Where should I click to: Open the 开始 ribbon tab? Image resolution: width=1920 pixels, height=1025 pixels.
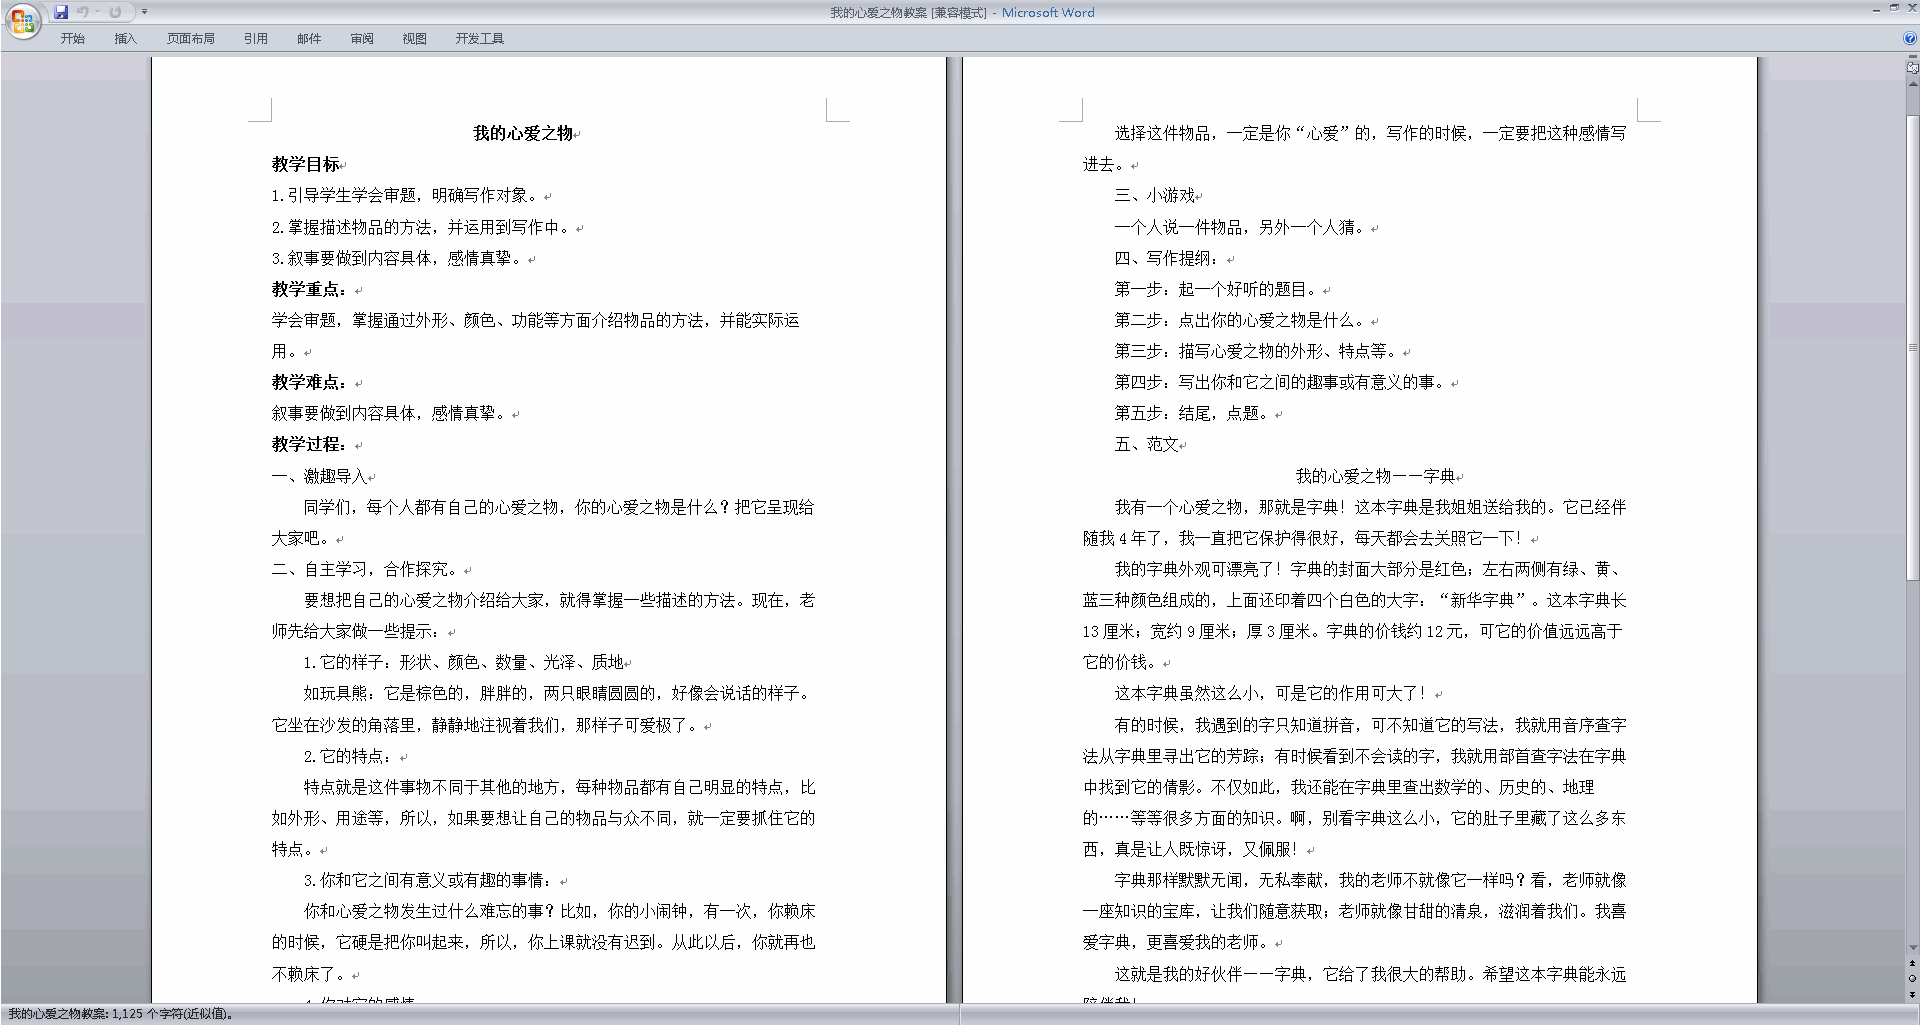pyautogui.click(x=72, y=39)
